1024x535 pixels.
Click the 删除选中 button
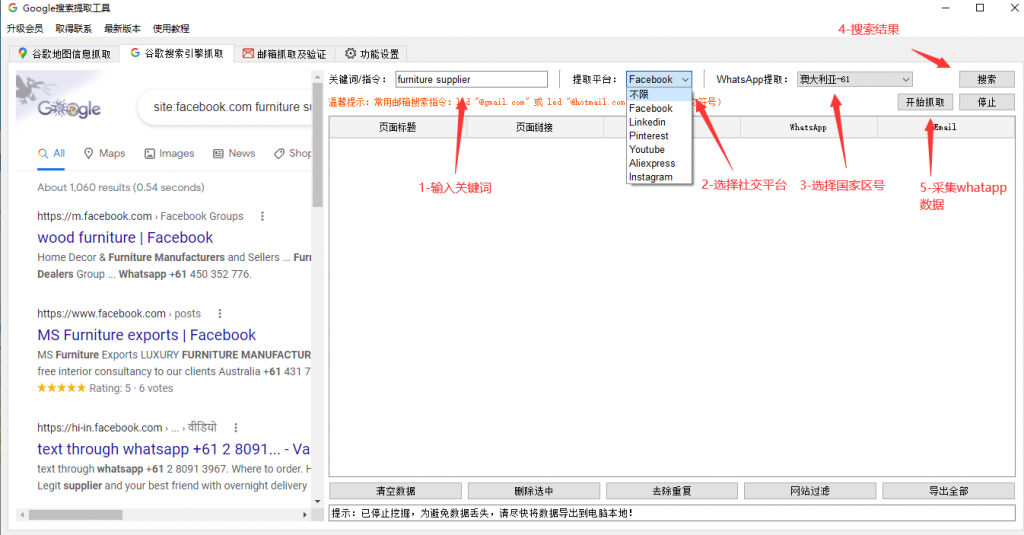534,491
